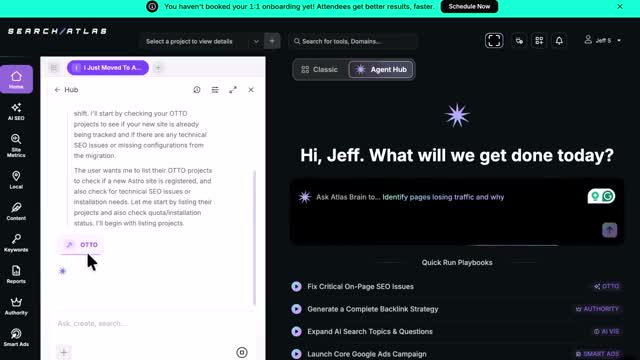Open Smart Ads in the sidebar
Image resolution: width=640 pixels, height=360 pixels.
(16, 337)
